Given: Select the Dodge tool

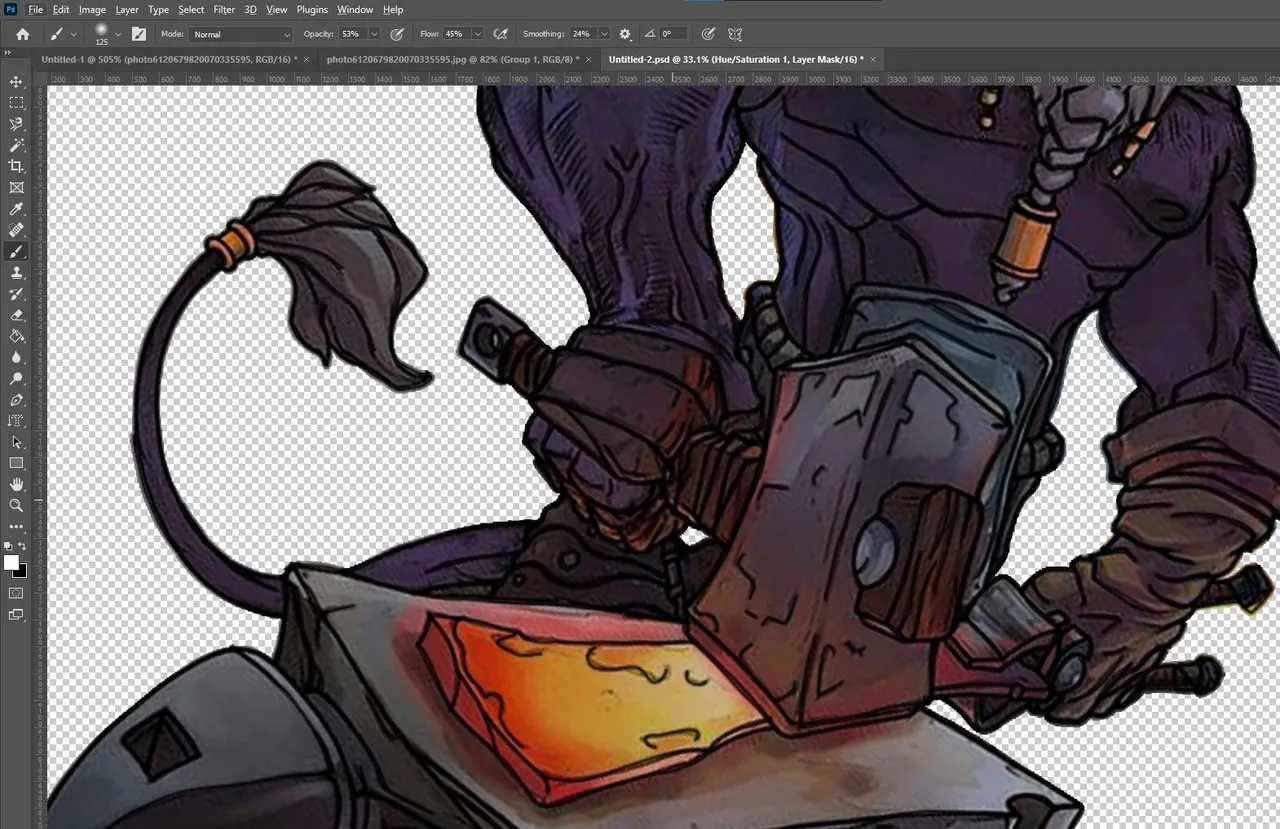Looking at the screenshot, I should coord(16,379).
